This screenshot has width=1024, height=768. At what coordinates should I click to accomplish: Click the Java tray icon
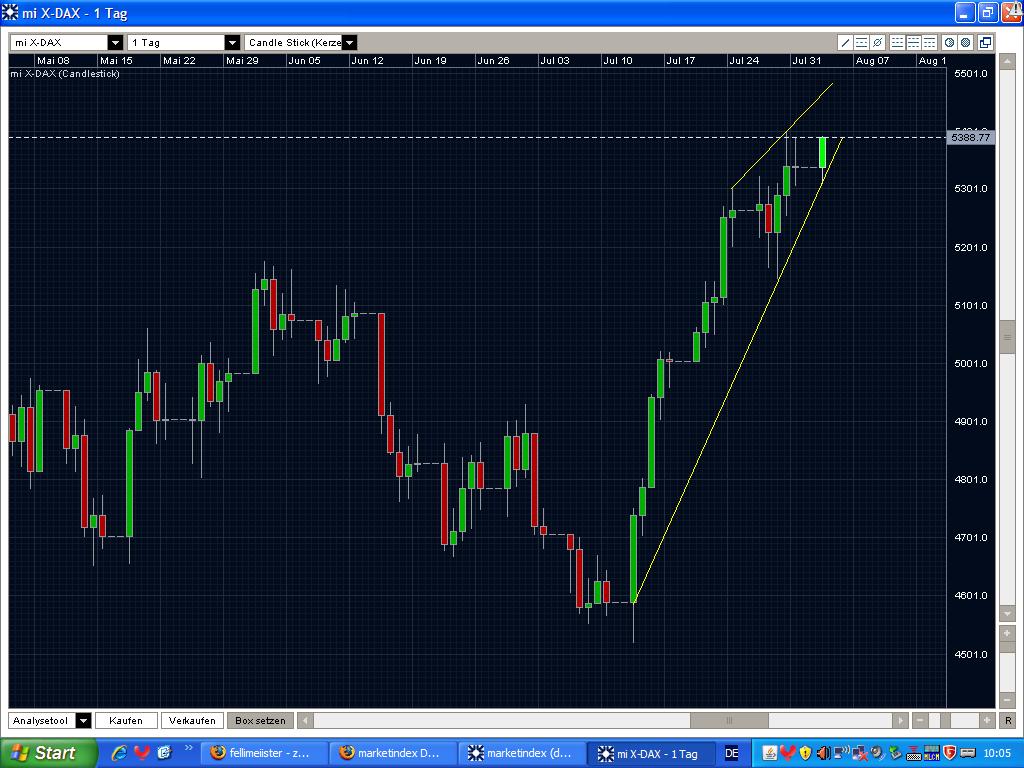tap(770, 753)
